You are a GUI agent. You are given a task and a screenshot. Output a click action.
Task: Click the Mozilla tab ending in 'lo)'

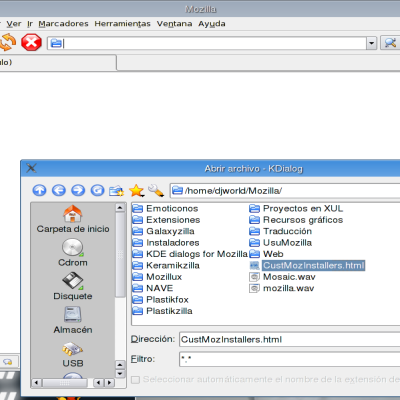click(58, 63)
